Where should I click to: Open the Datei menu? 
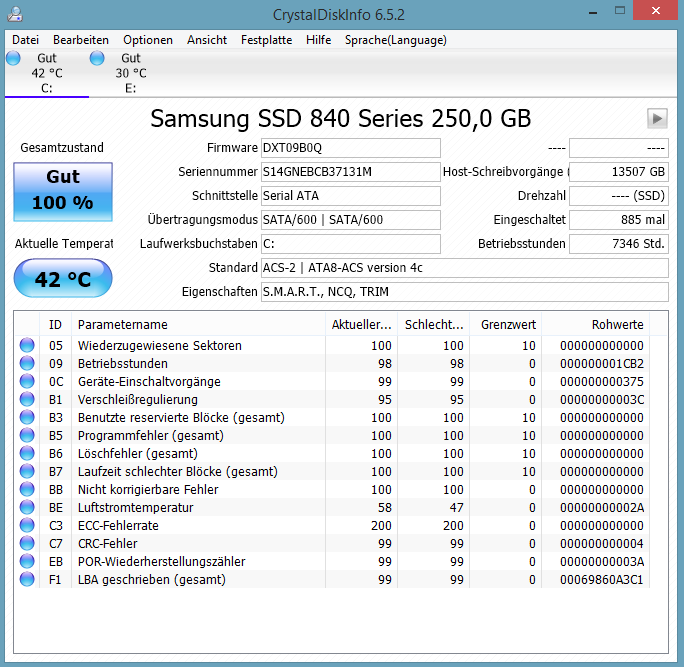[25, 40]
